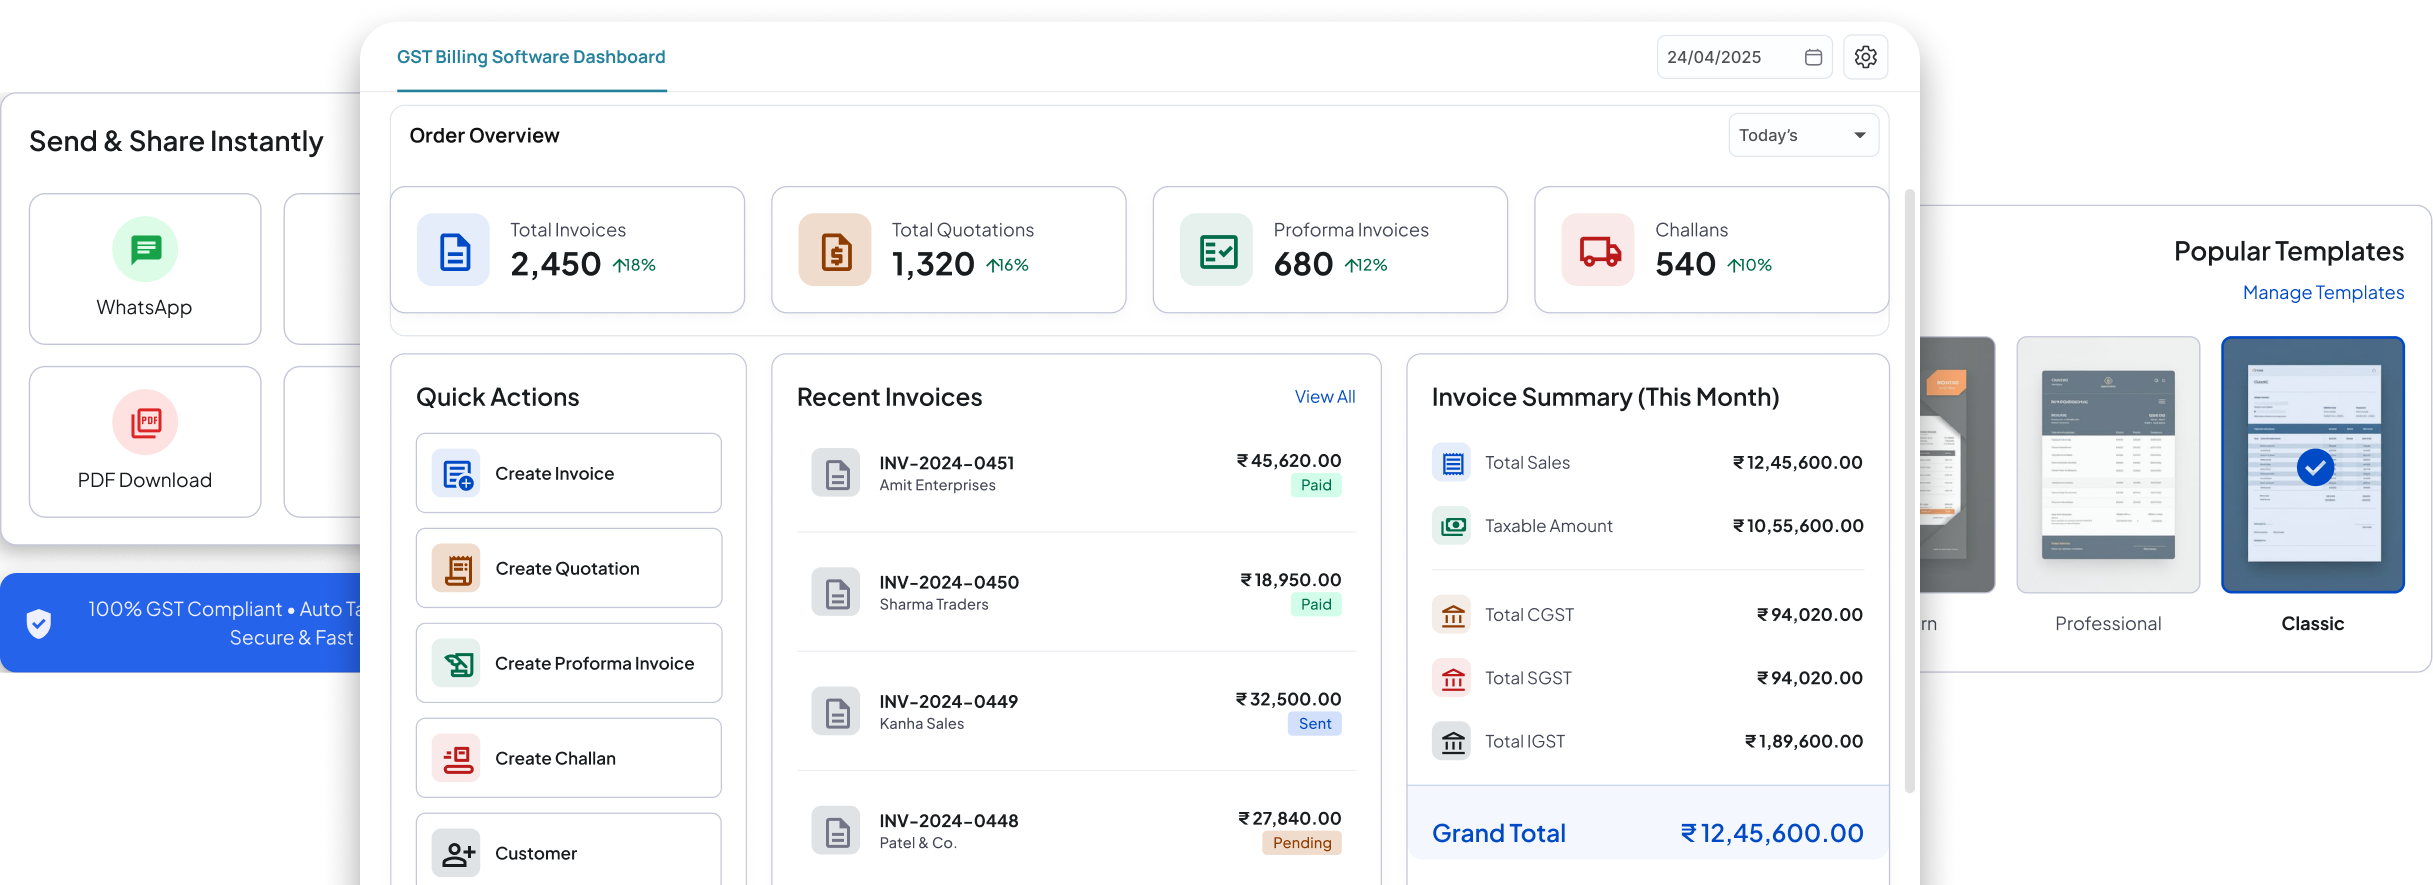The width and height of the screenshot is (2433, 885).
Task: Switch to GST Billing Software Dashboard tab
Action: pyautogui.click(x=531, y=57)
